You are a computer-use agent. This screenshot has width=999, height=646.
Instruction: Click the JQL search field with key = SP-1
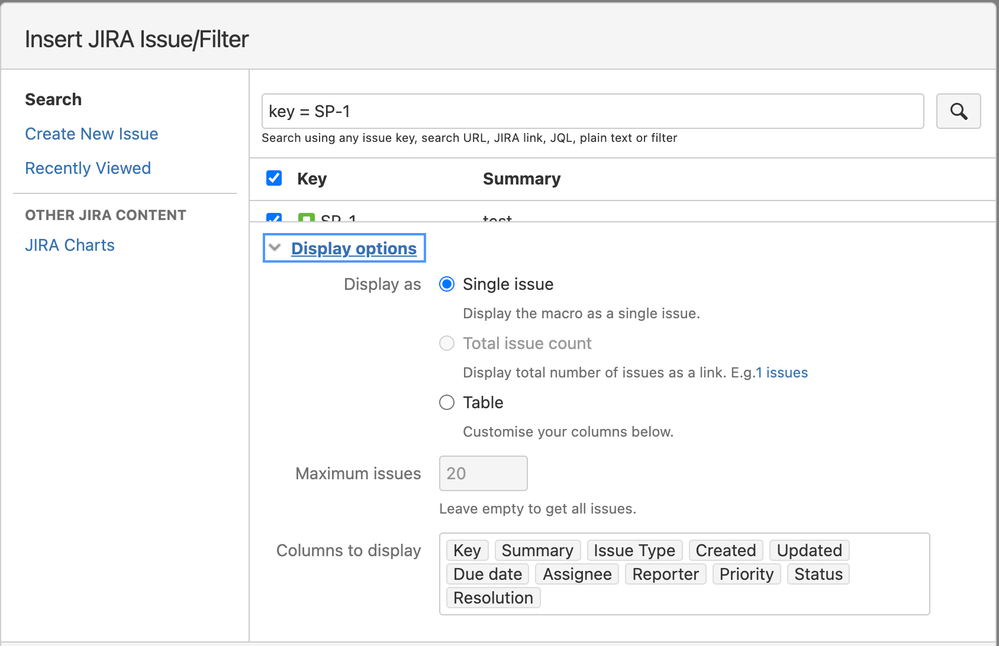pyautogui.click(x=593, y=111)
